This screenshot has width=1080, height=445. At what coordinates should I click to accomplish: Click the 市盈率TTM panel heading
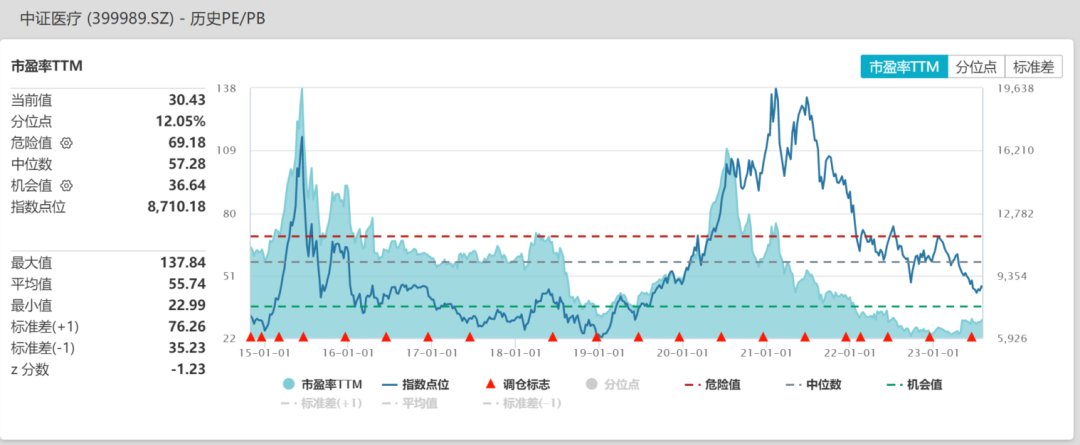tap(46, 66)
